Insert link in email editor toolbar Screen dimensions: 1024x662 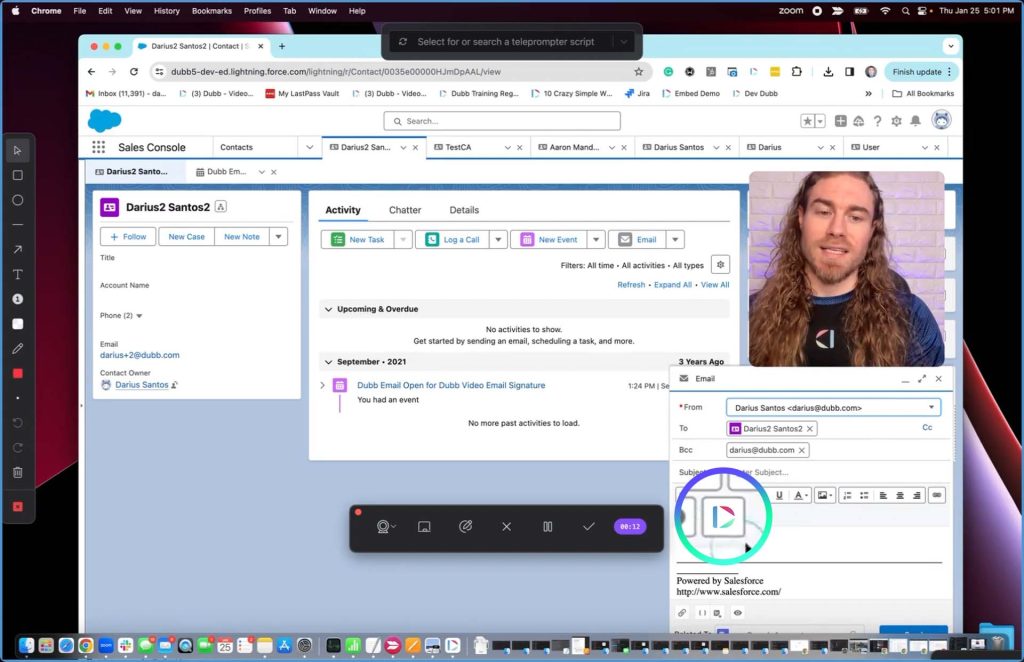(x=937, y=496)
